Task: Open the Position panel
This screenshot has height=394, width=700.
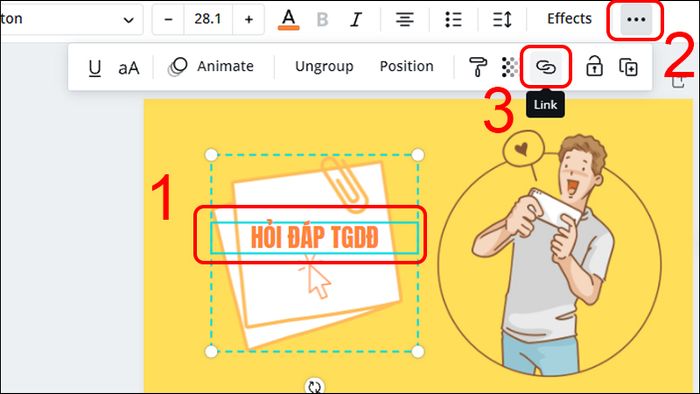Action: (406, 66)
